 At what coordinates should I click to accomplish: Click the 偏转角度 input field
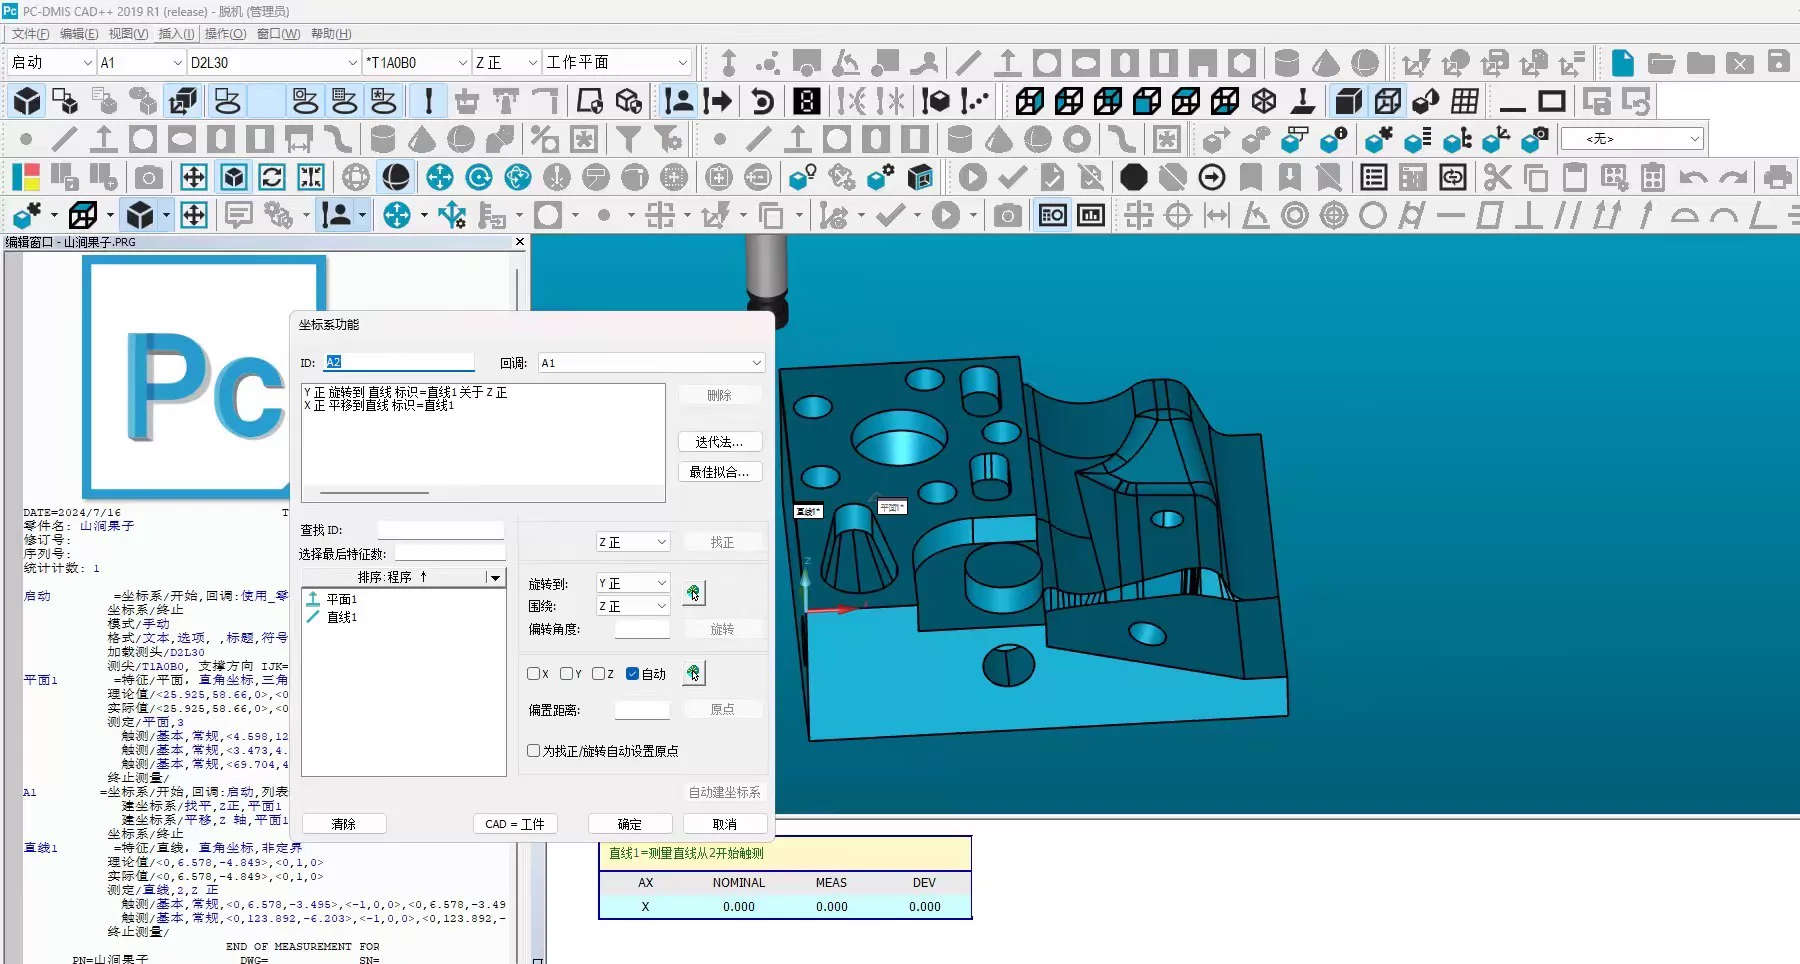pos(642,629)
